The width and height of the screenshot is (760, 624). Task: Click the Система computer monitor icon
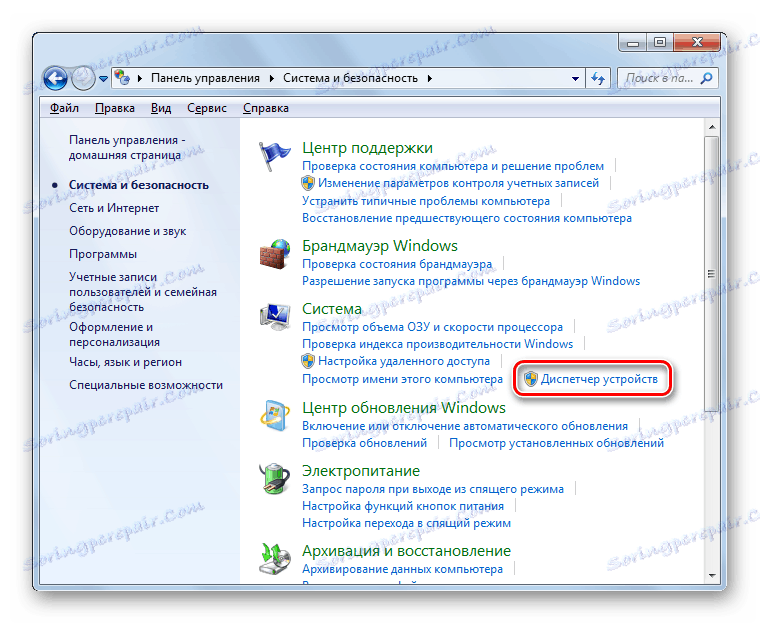click(275, 317)
